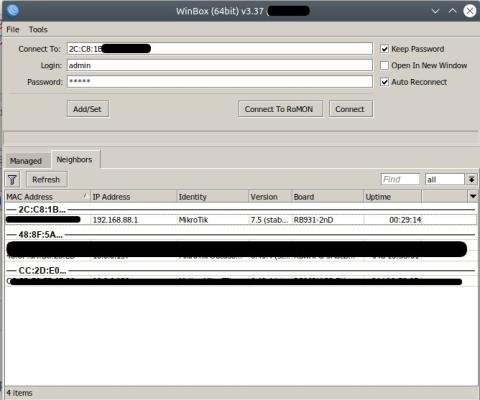
Task: Sort by Identity column header
Action: click(x=212, y=197)
